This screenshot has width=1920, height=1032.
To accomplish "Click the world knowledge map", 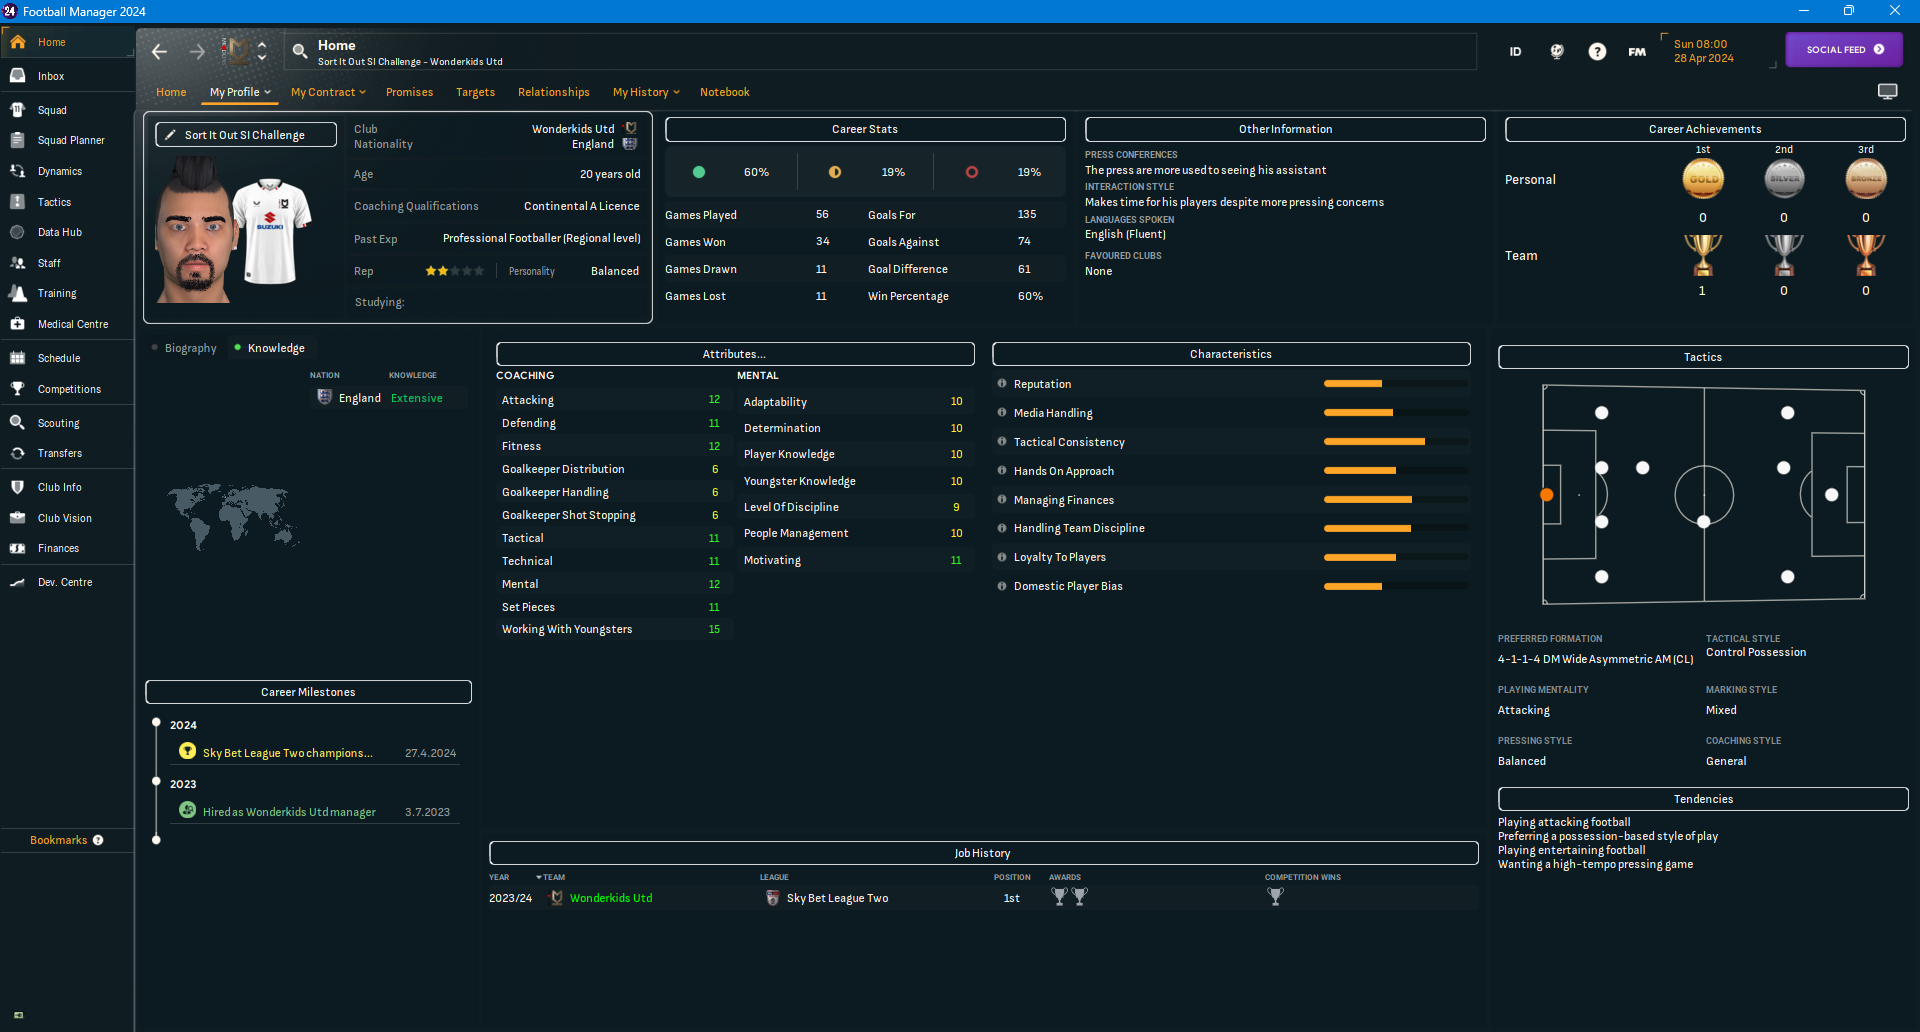I will [x=233, y=516].
